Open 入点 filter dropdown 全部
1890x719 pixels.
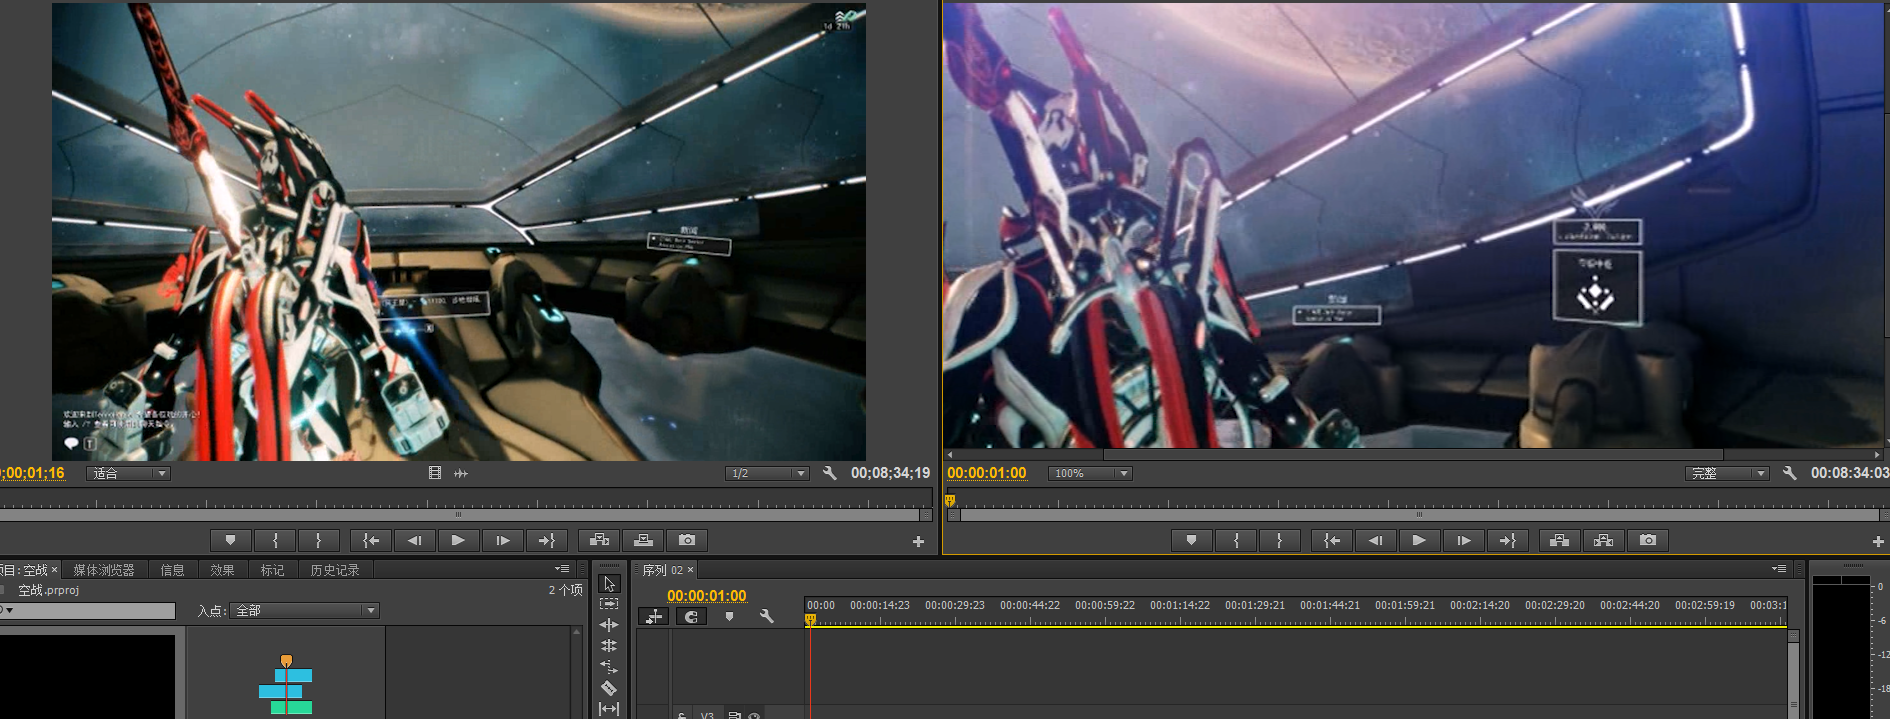[304, 610]
